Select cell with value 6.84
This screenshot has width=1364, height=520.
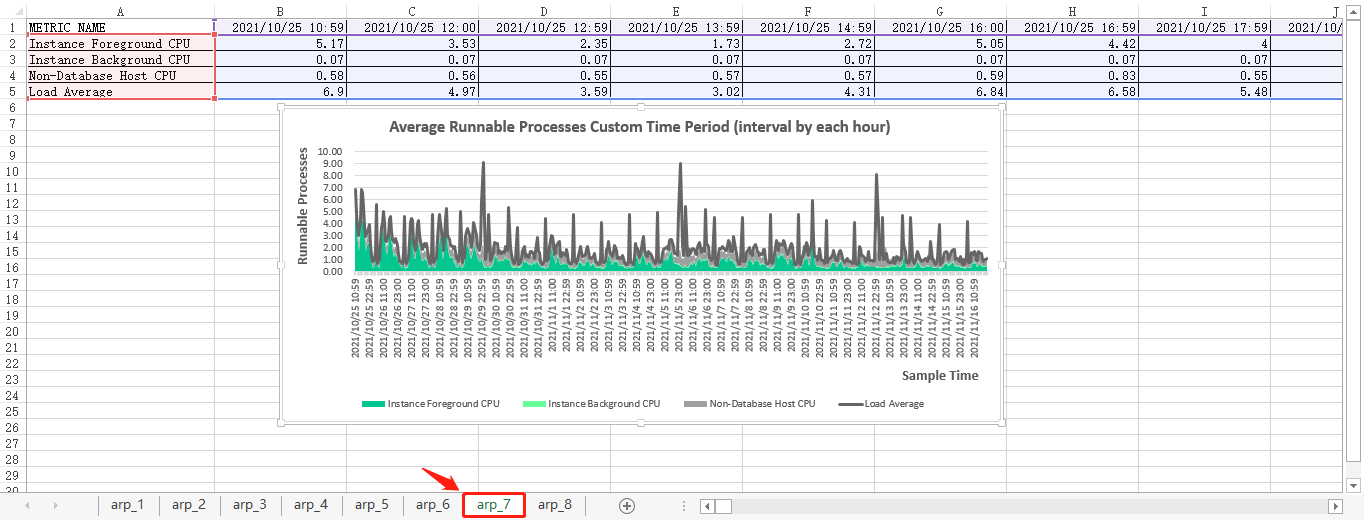point(940,92)
